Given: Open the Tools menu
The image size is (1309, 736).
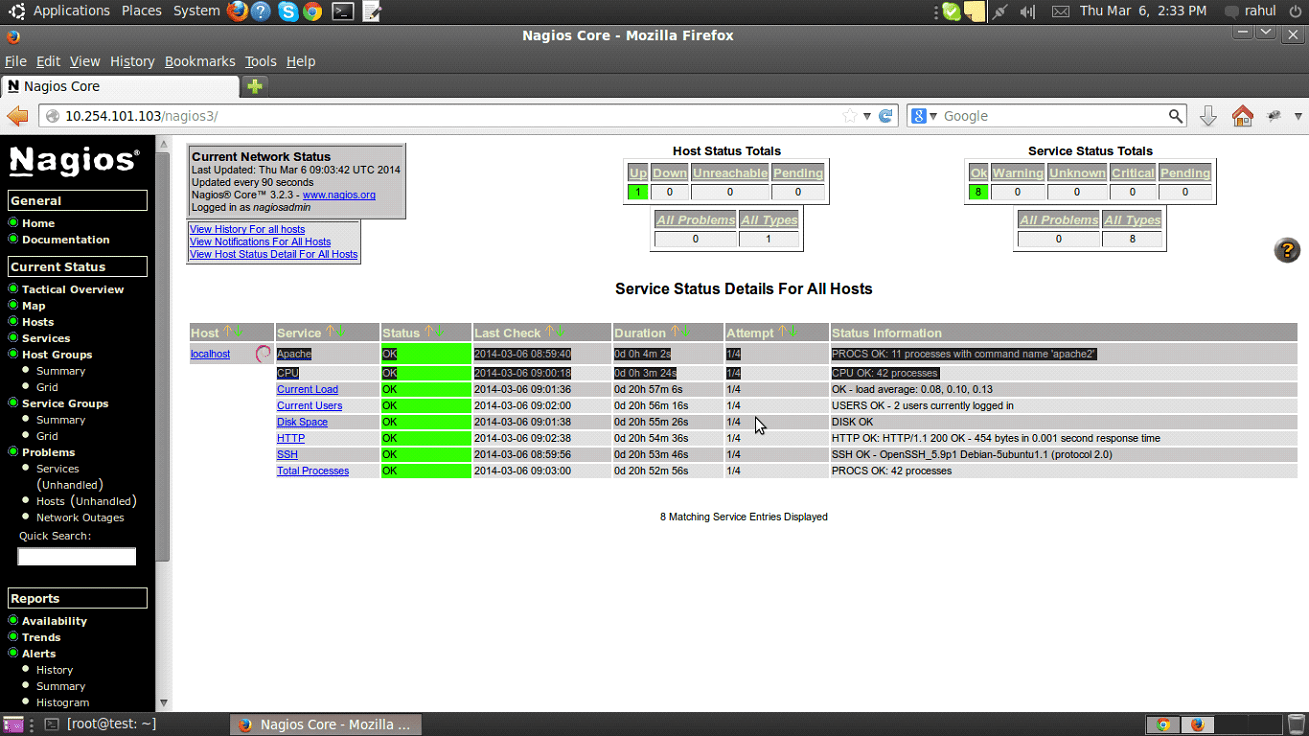Looking at the screenshot, I should (x=260, y=61).
